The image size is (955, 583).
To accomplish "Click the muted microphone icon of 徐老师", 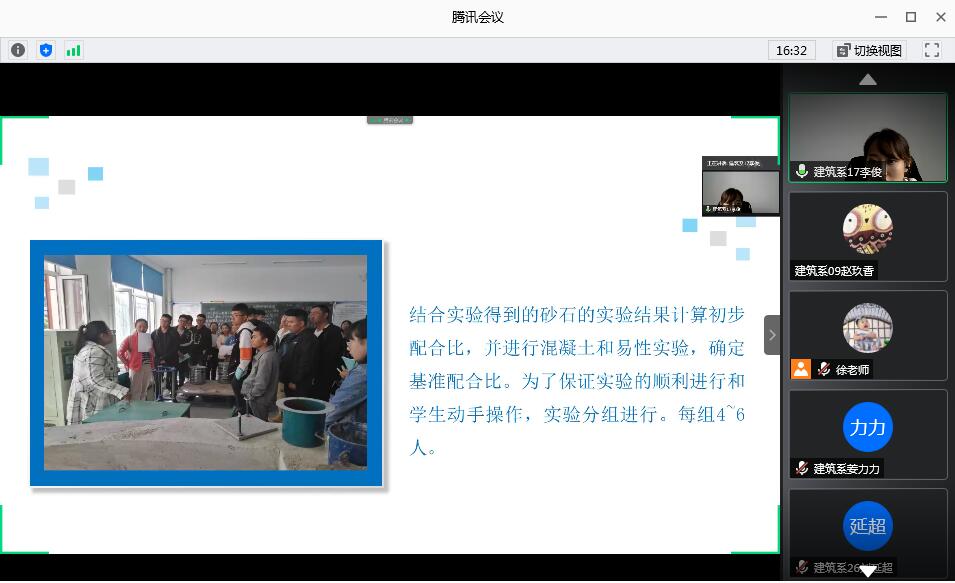I will click(824, 369).
